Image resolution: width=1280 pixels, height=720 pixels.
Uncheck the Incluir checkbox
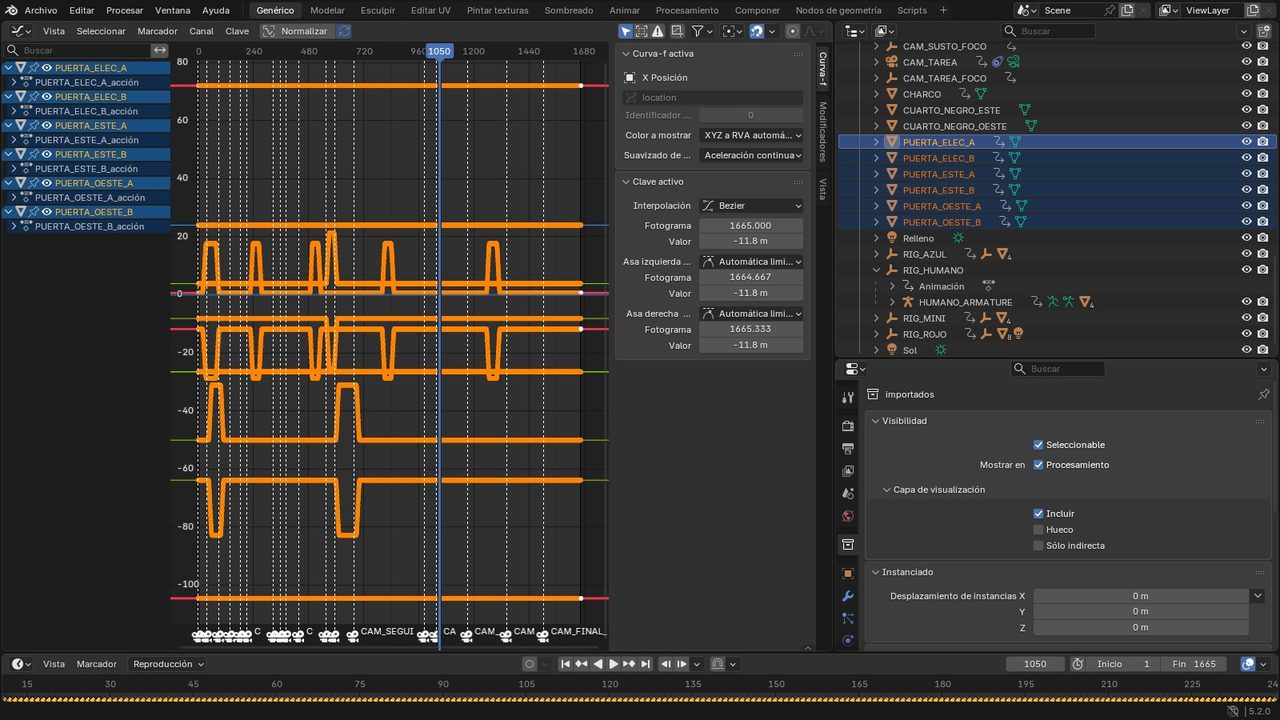coord(1038,513)
